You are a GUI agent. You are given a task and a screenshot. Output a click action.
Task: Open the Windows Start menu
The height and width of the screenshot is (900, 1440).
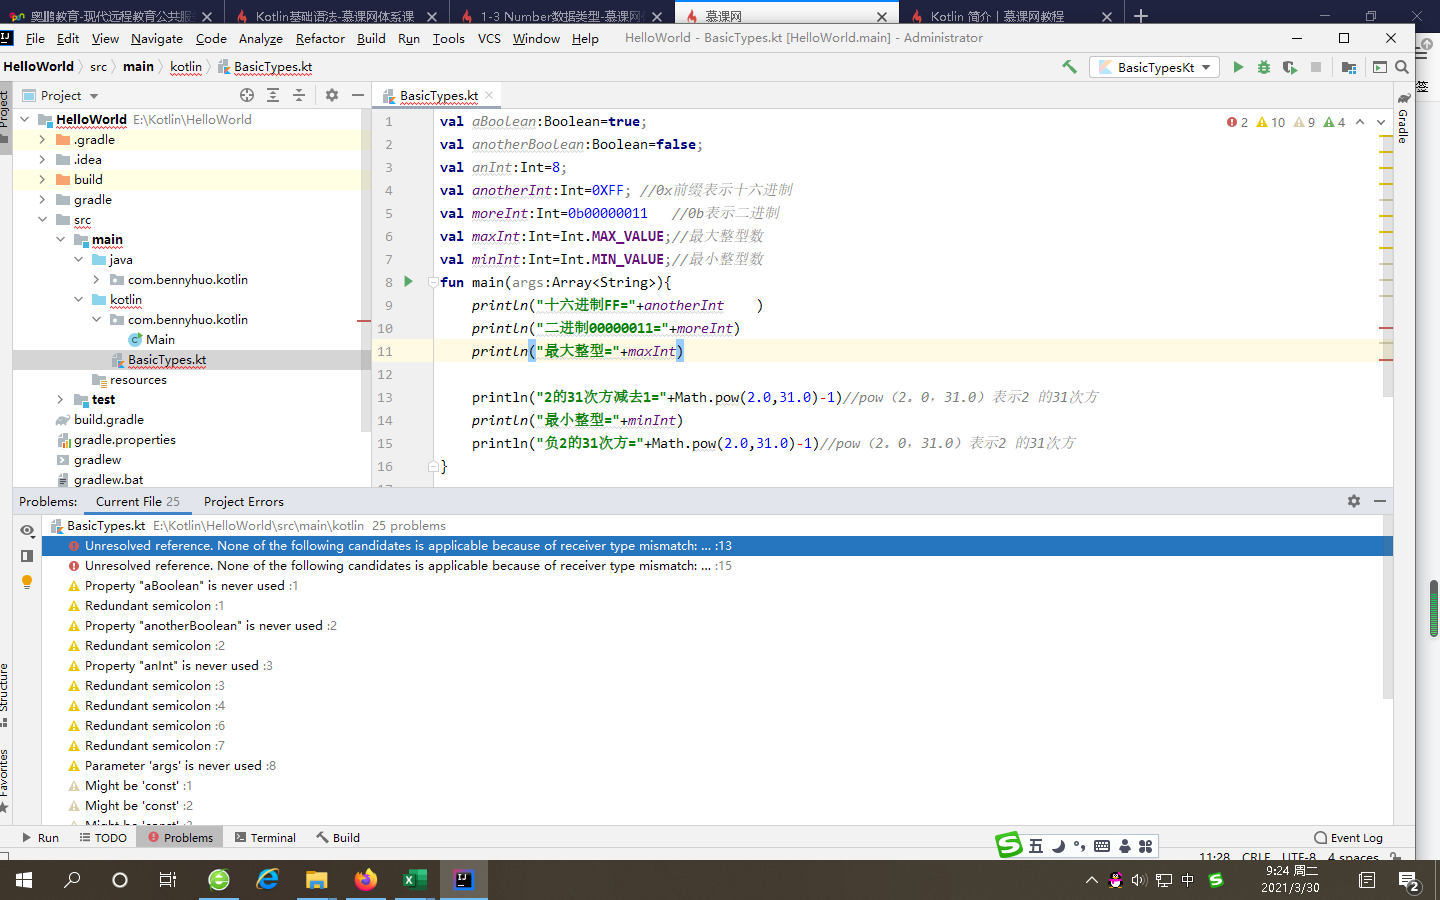pyautogui.click(x=24, y=880)
